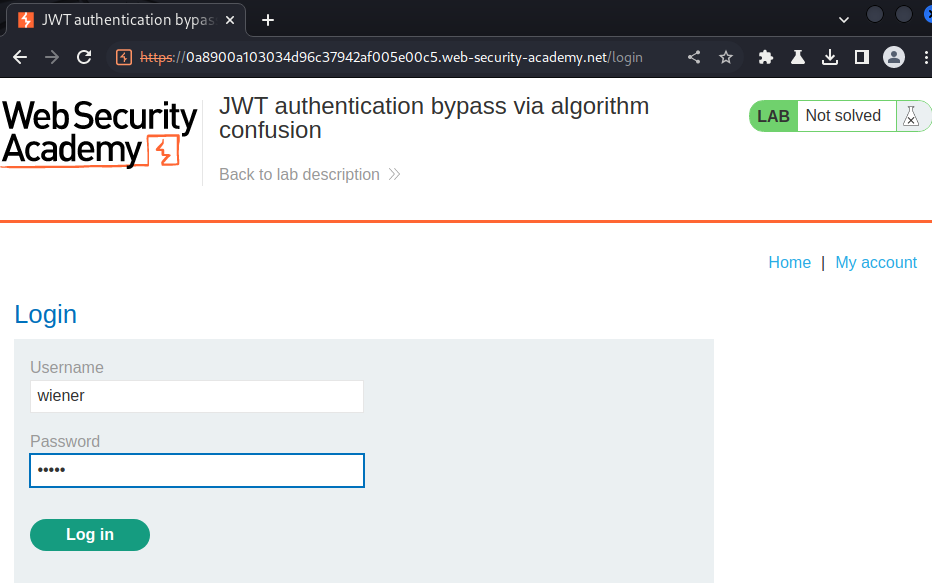Click the lab title heading text
This screenshot has height=584, width=932.
[434, 118]
